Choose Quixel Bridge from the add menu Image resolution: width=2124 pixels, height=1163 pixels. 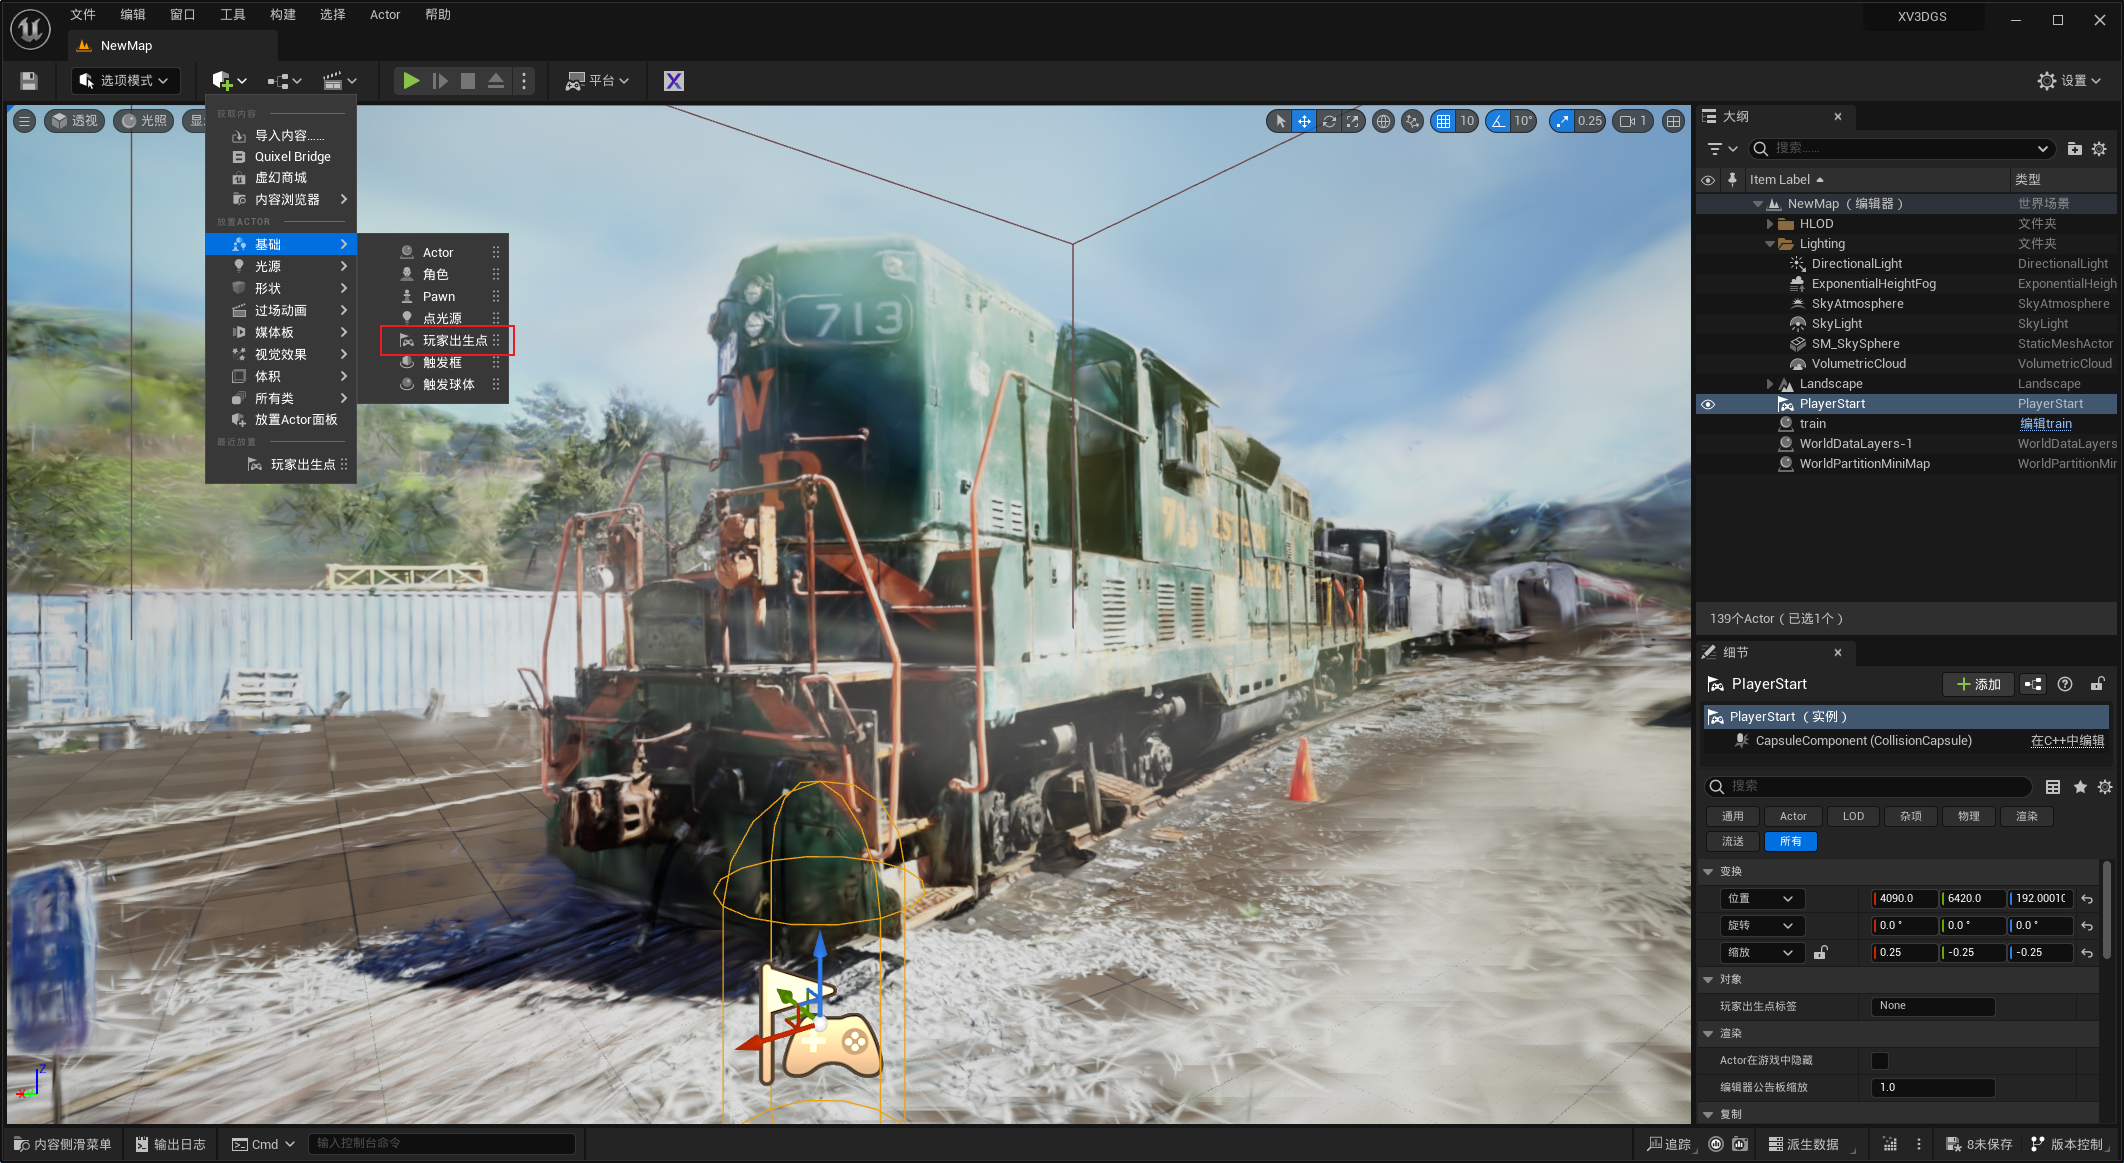click(x=281, y=157)
